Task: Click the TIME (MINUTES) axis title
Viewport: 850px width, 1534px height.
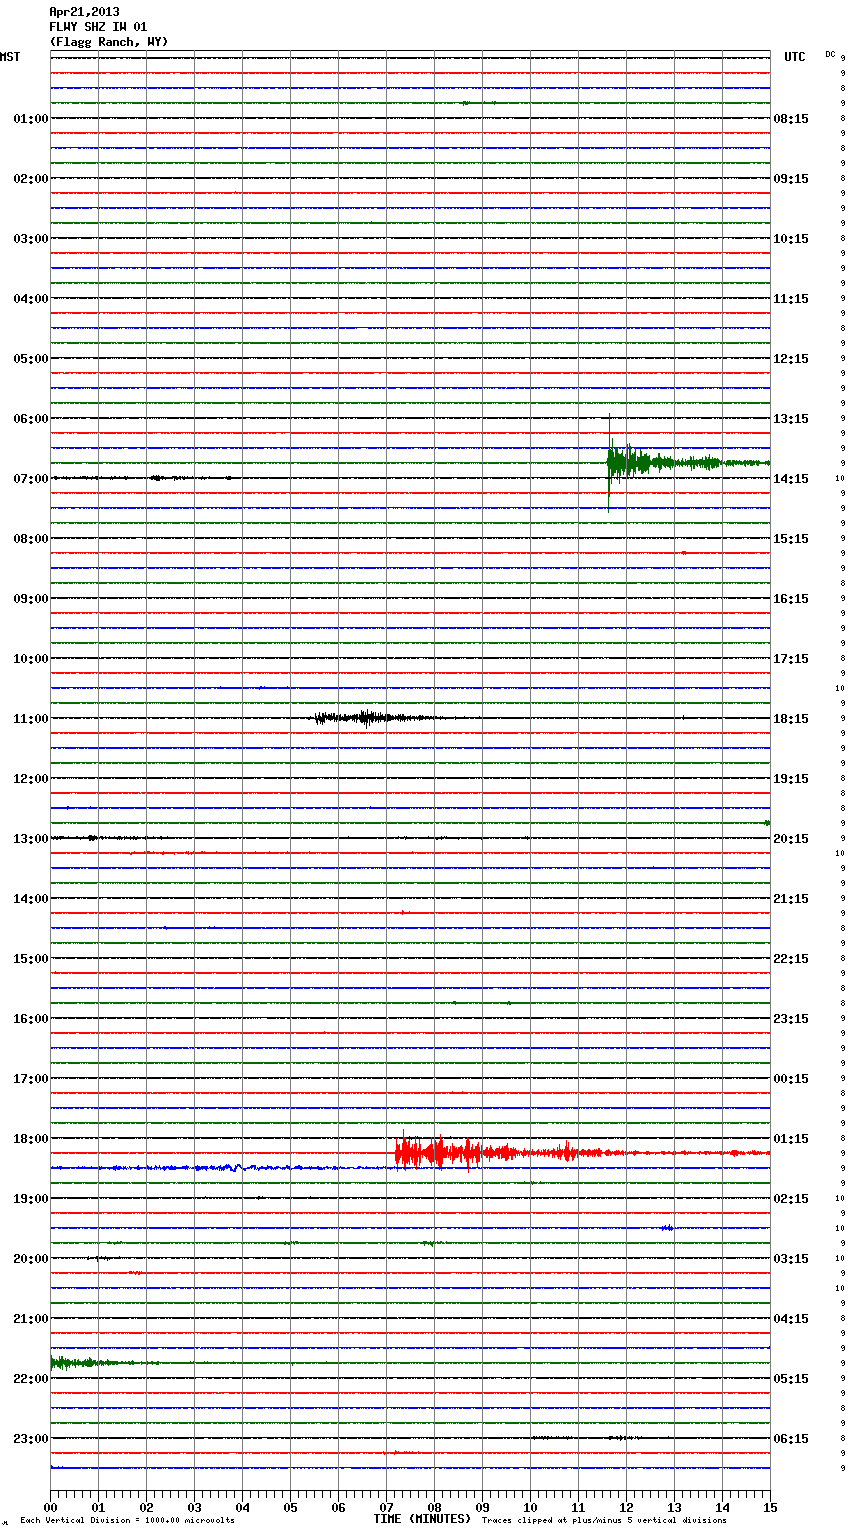Action: coord(422,1519)
